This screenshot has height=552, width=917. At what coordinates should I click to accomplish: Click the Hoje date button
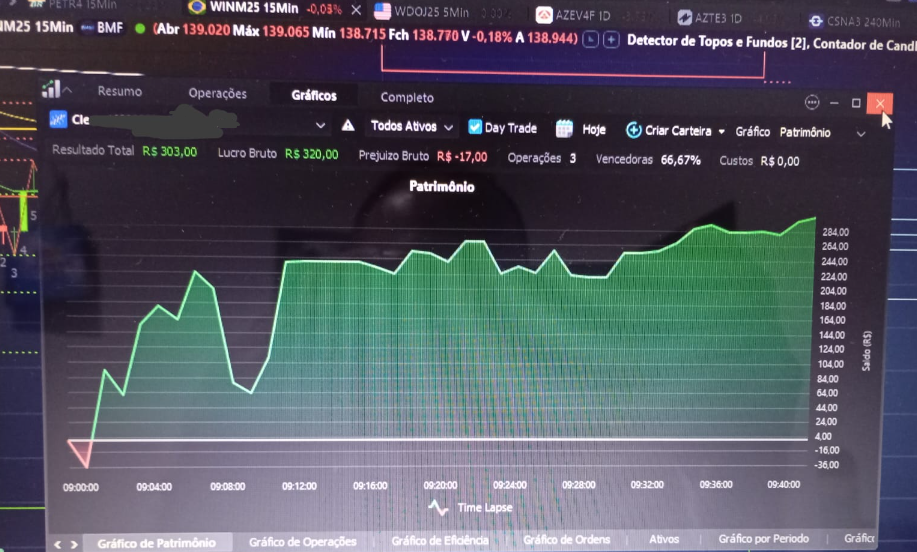coord(594,130)
